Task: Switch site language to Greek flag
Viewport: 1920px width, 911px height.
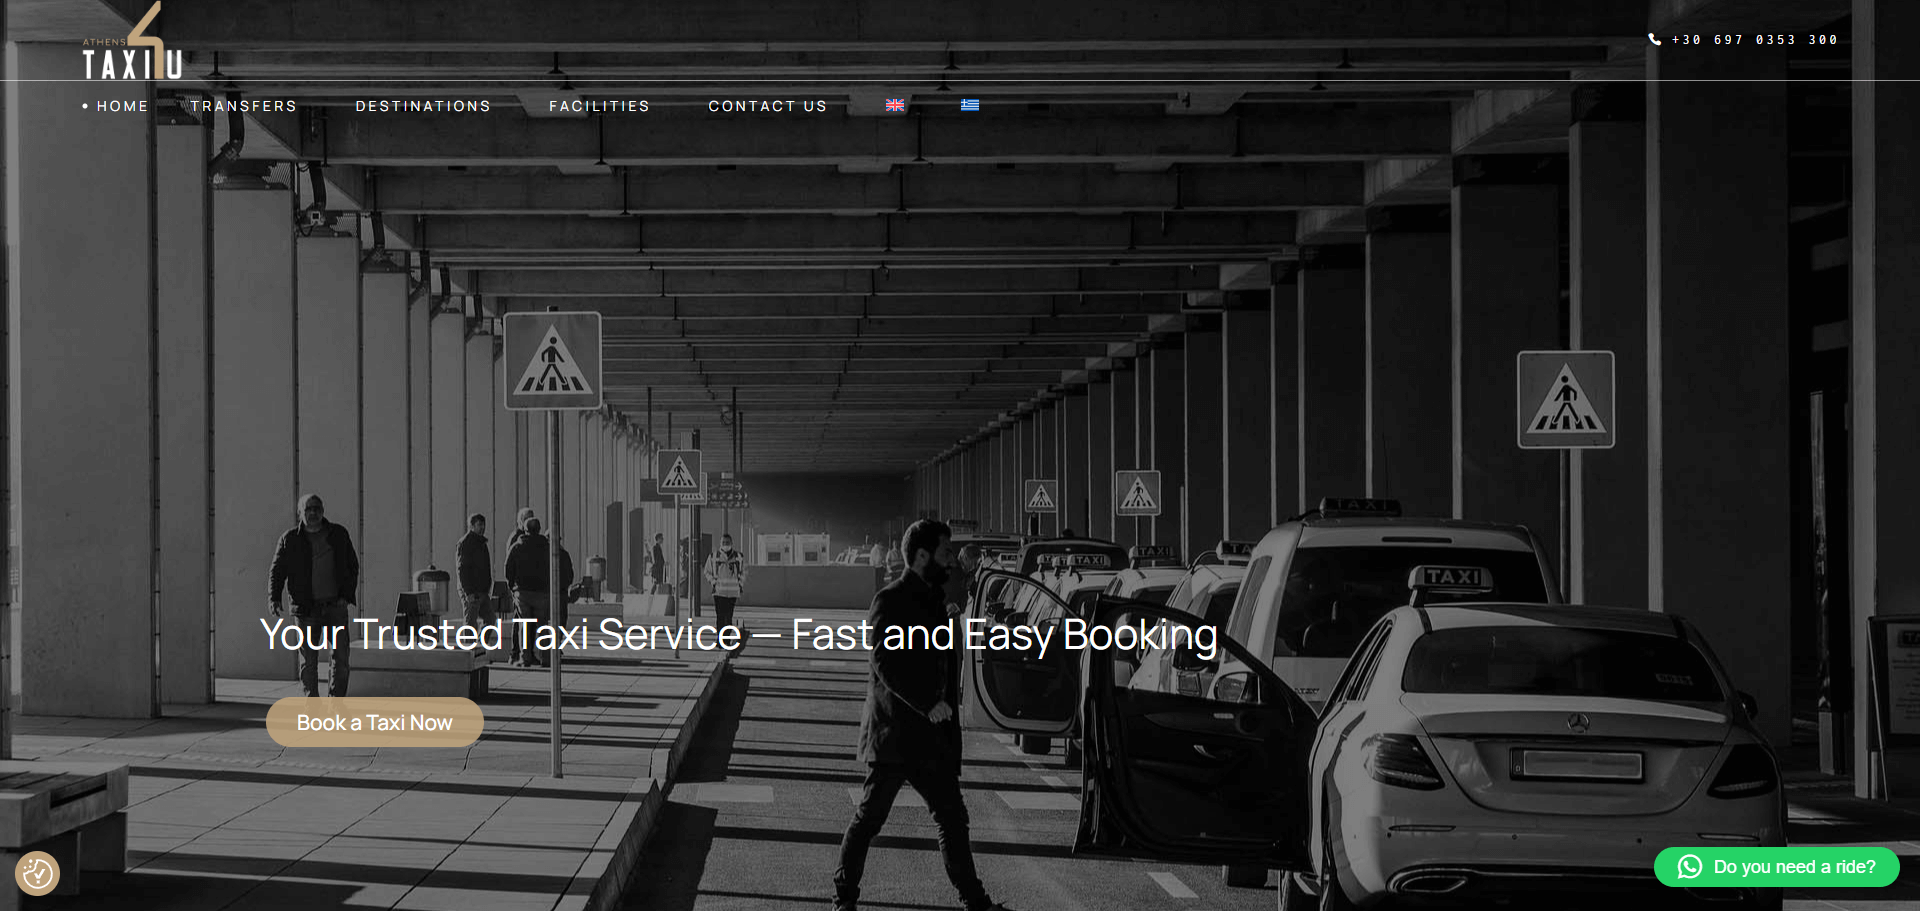Action: (x=970, y=105)
